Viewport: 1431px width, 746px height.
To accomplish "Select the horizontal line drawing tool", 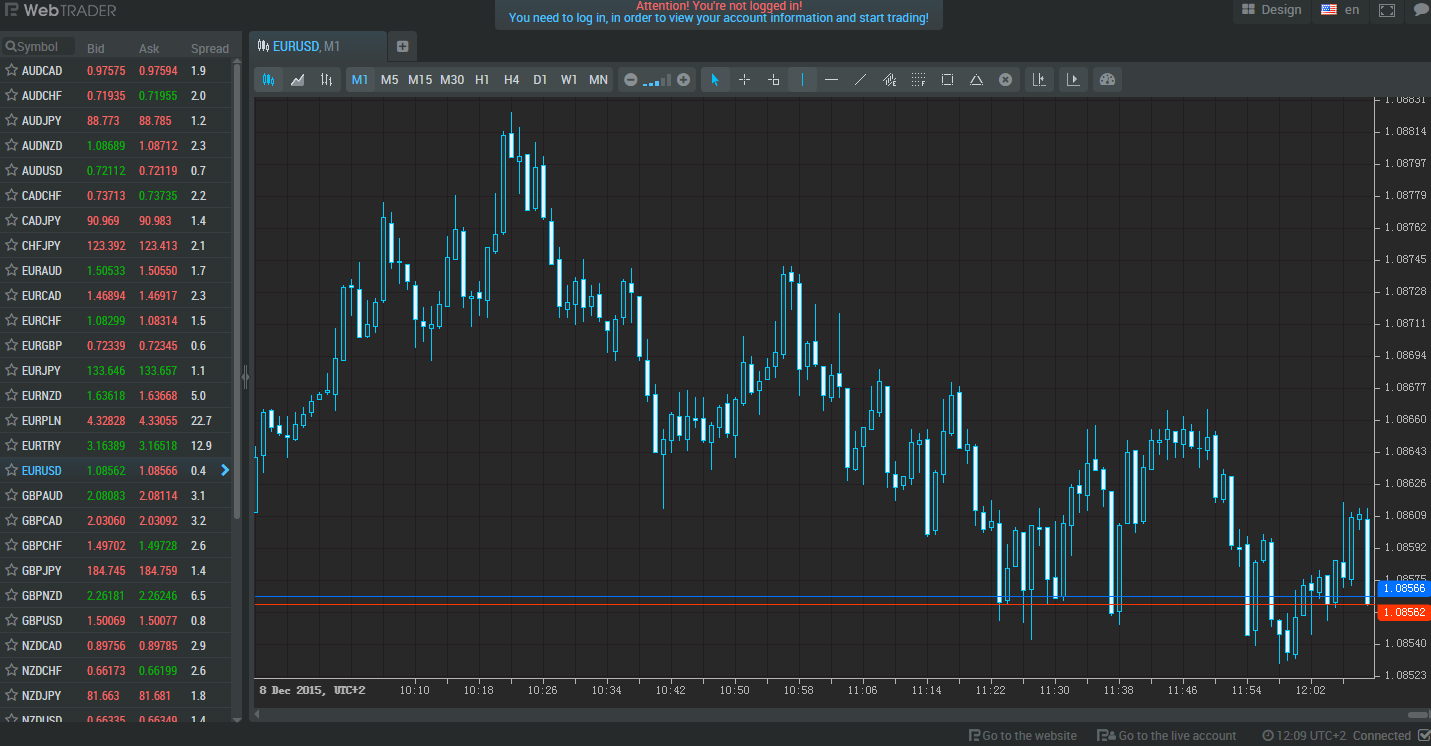I will tap(831, 80).
